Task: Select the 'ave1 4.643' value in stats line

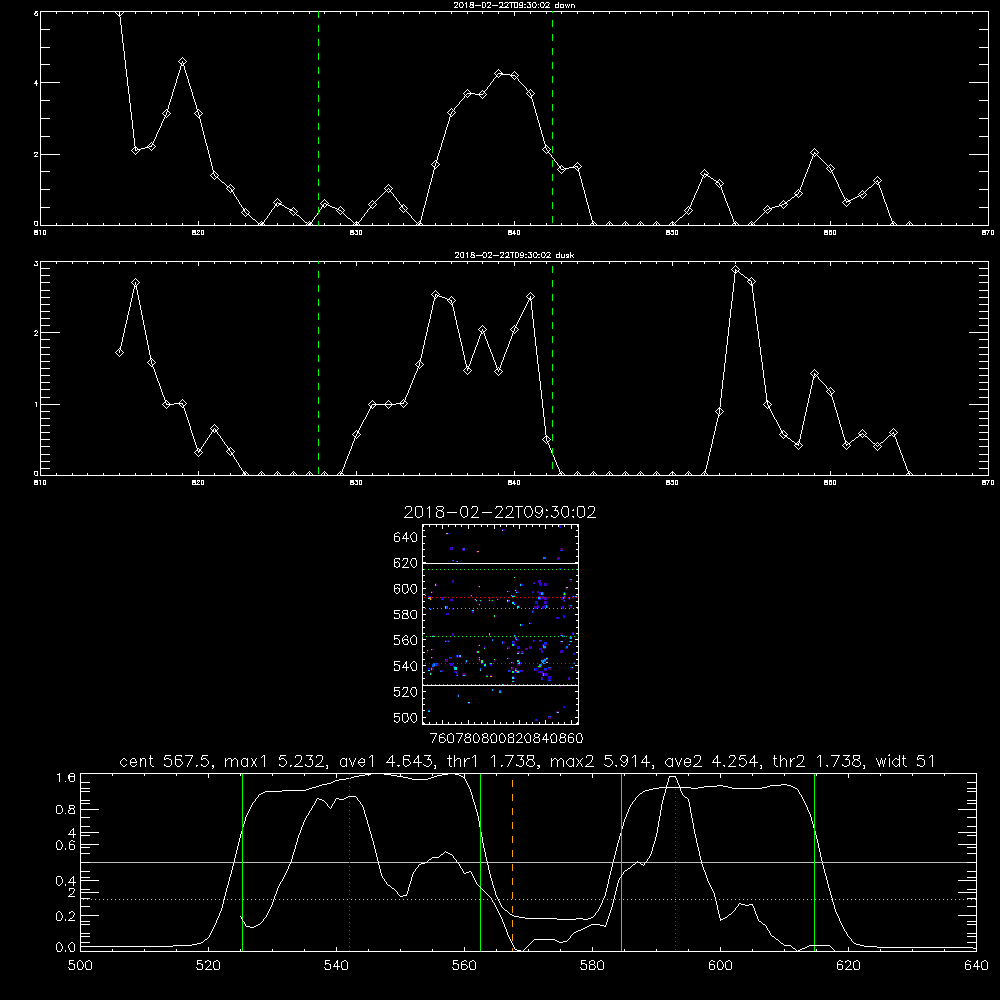Action: pyautogui.click(x=386, y=761)
